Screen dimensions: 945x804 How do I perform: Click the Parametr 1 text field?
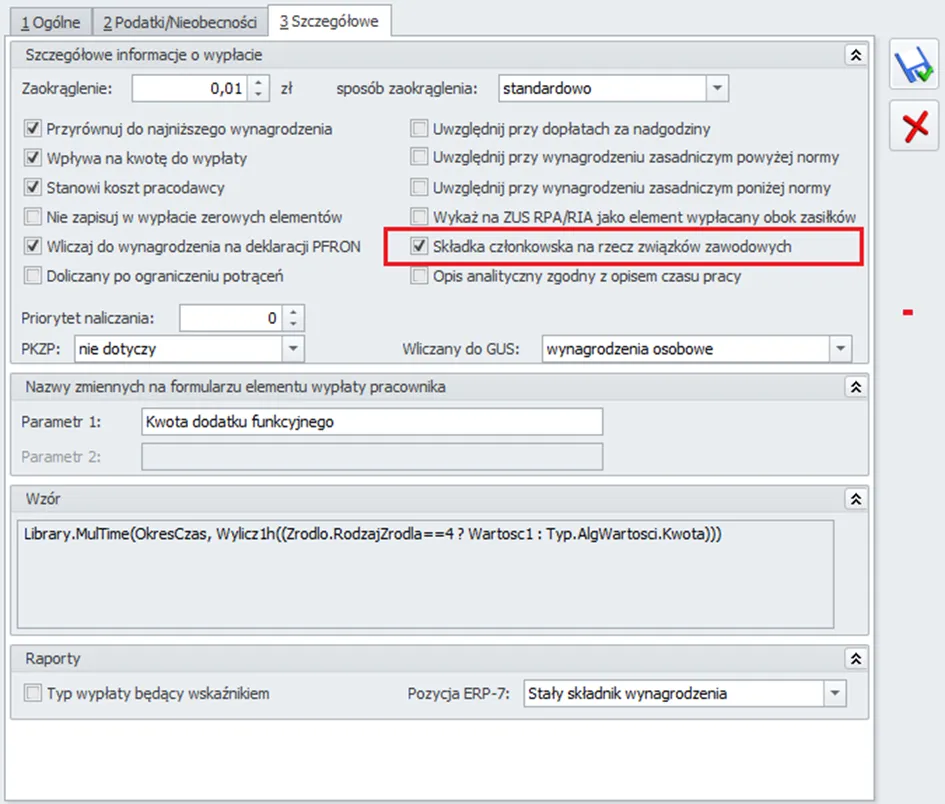click(372, 422)
